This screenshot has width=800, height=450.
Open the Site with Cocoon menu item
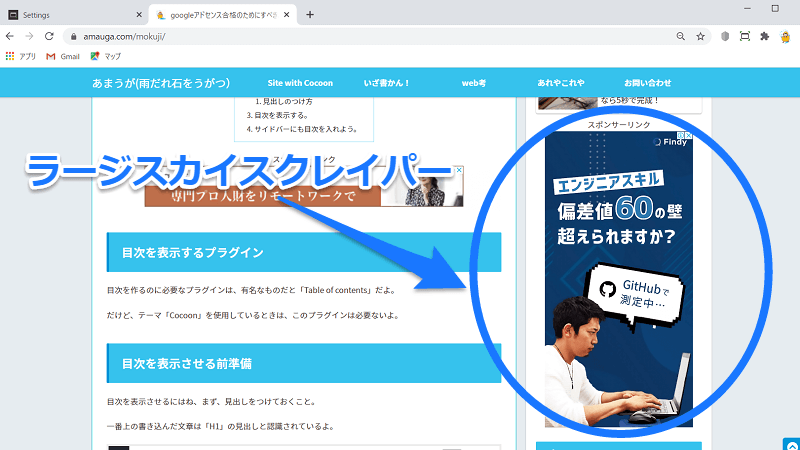pos(300,82)
